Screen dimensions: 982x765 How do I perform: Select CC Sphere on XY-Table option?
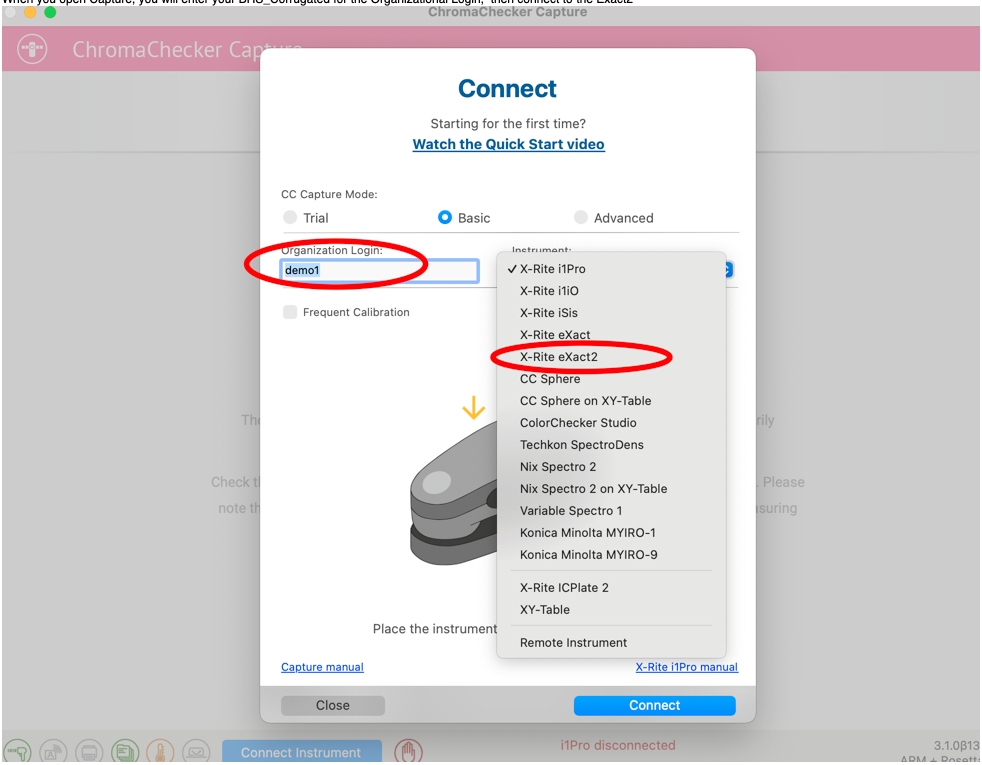[611, 401]
